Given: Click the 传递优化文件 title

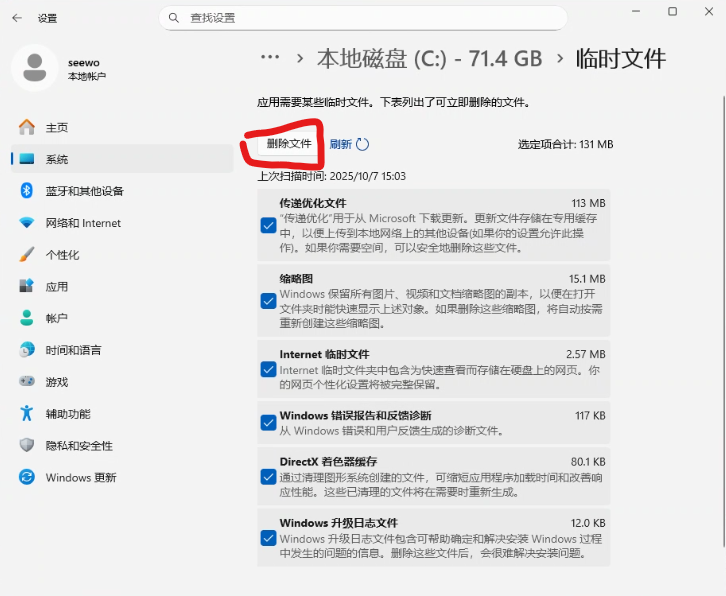Looking at the screenshot, I should click(313, 203).
